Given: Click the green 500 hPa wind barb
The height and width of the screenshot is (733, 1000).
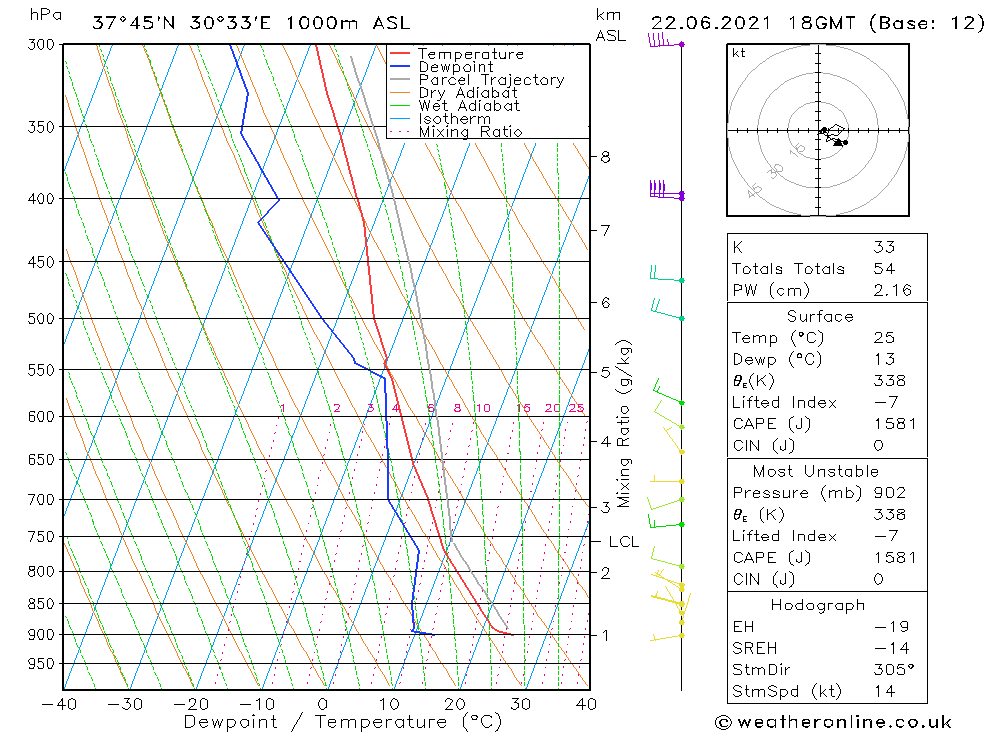Looking at the screenshot, I should click(667, 309).
